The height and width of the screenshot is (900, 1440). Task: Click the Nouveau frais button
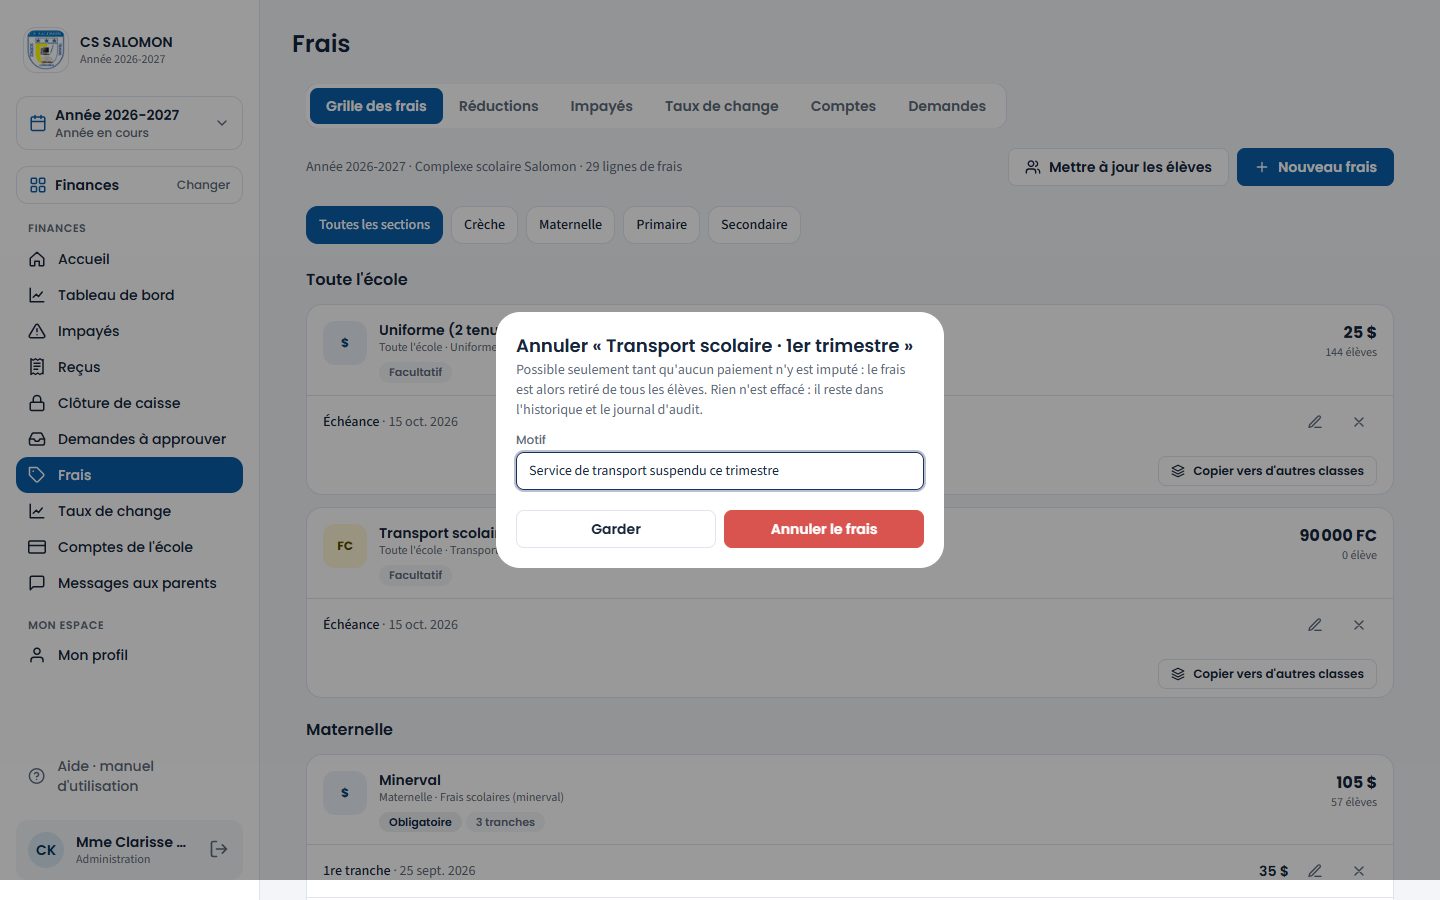1315,167
